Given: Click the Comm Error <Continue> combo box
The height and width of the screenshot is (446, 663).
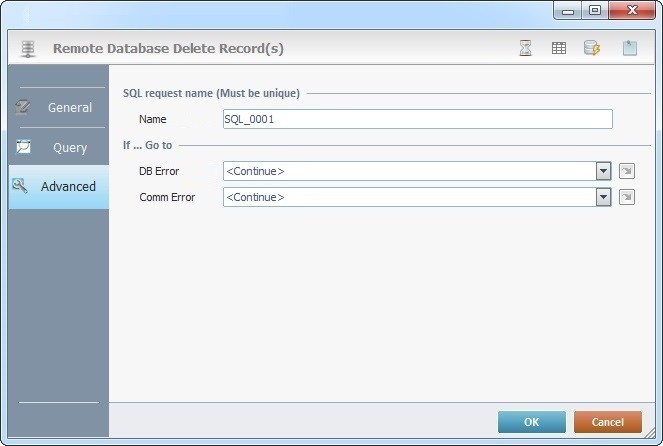Looking at the screenshot, I should tap(409, 197).
